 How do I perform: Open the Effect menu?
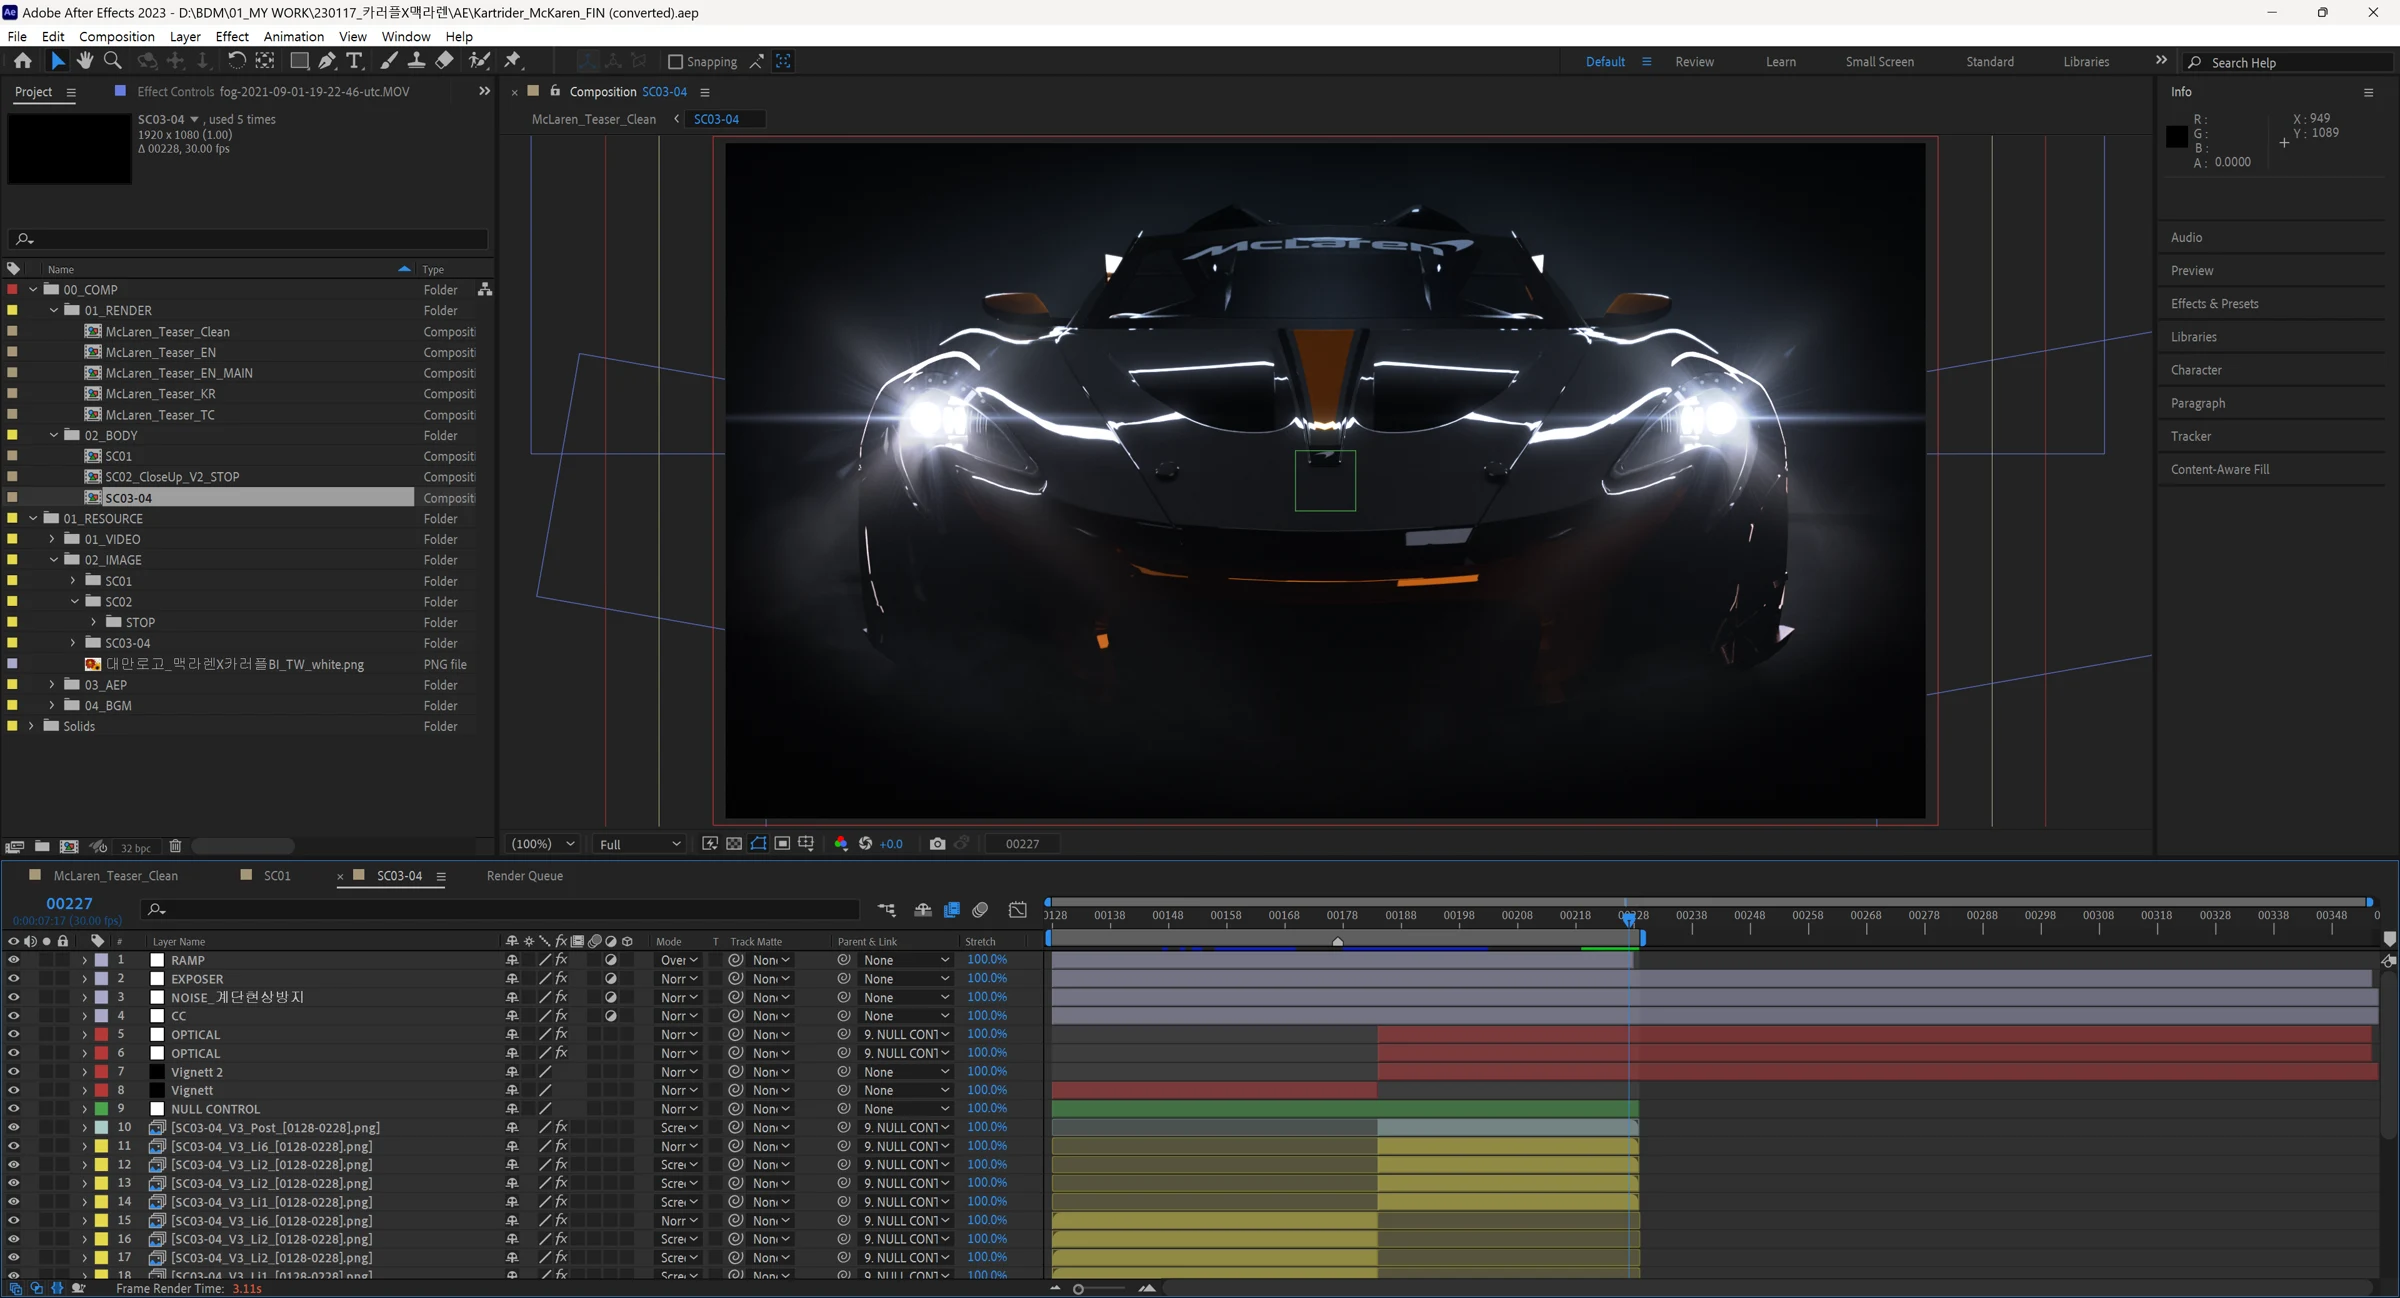tap(232, 36)
